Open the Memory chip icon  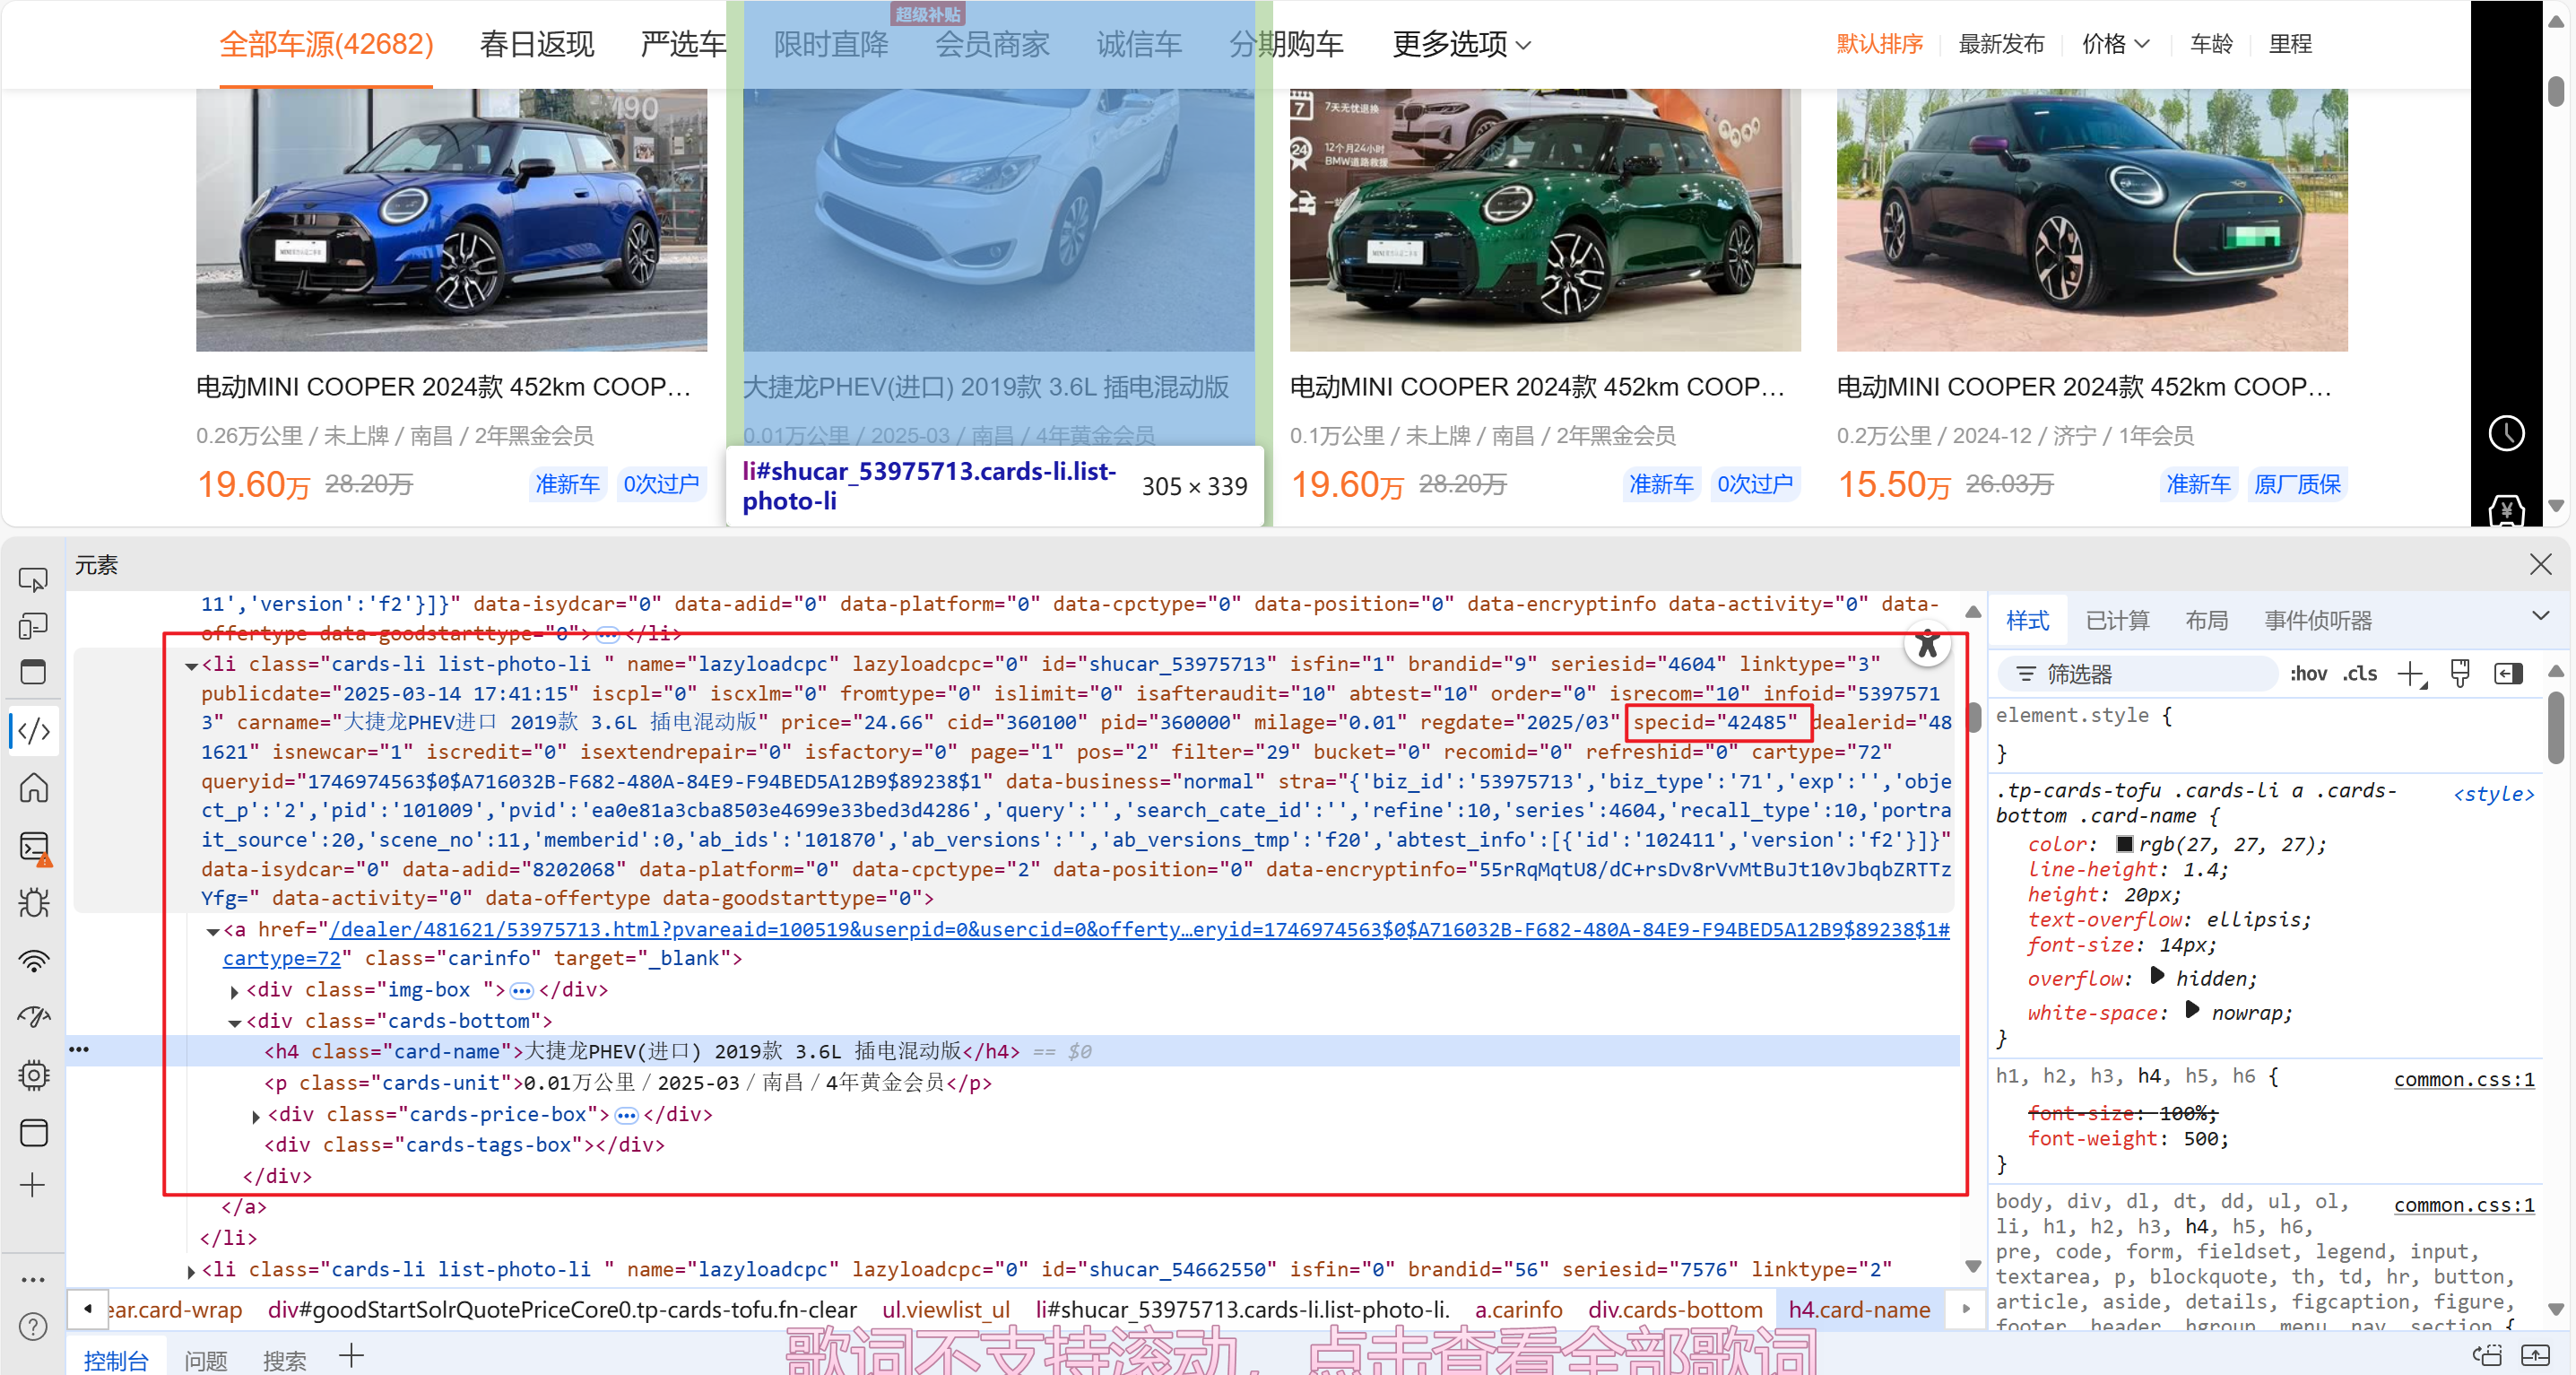33,1075
